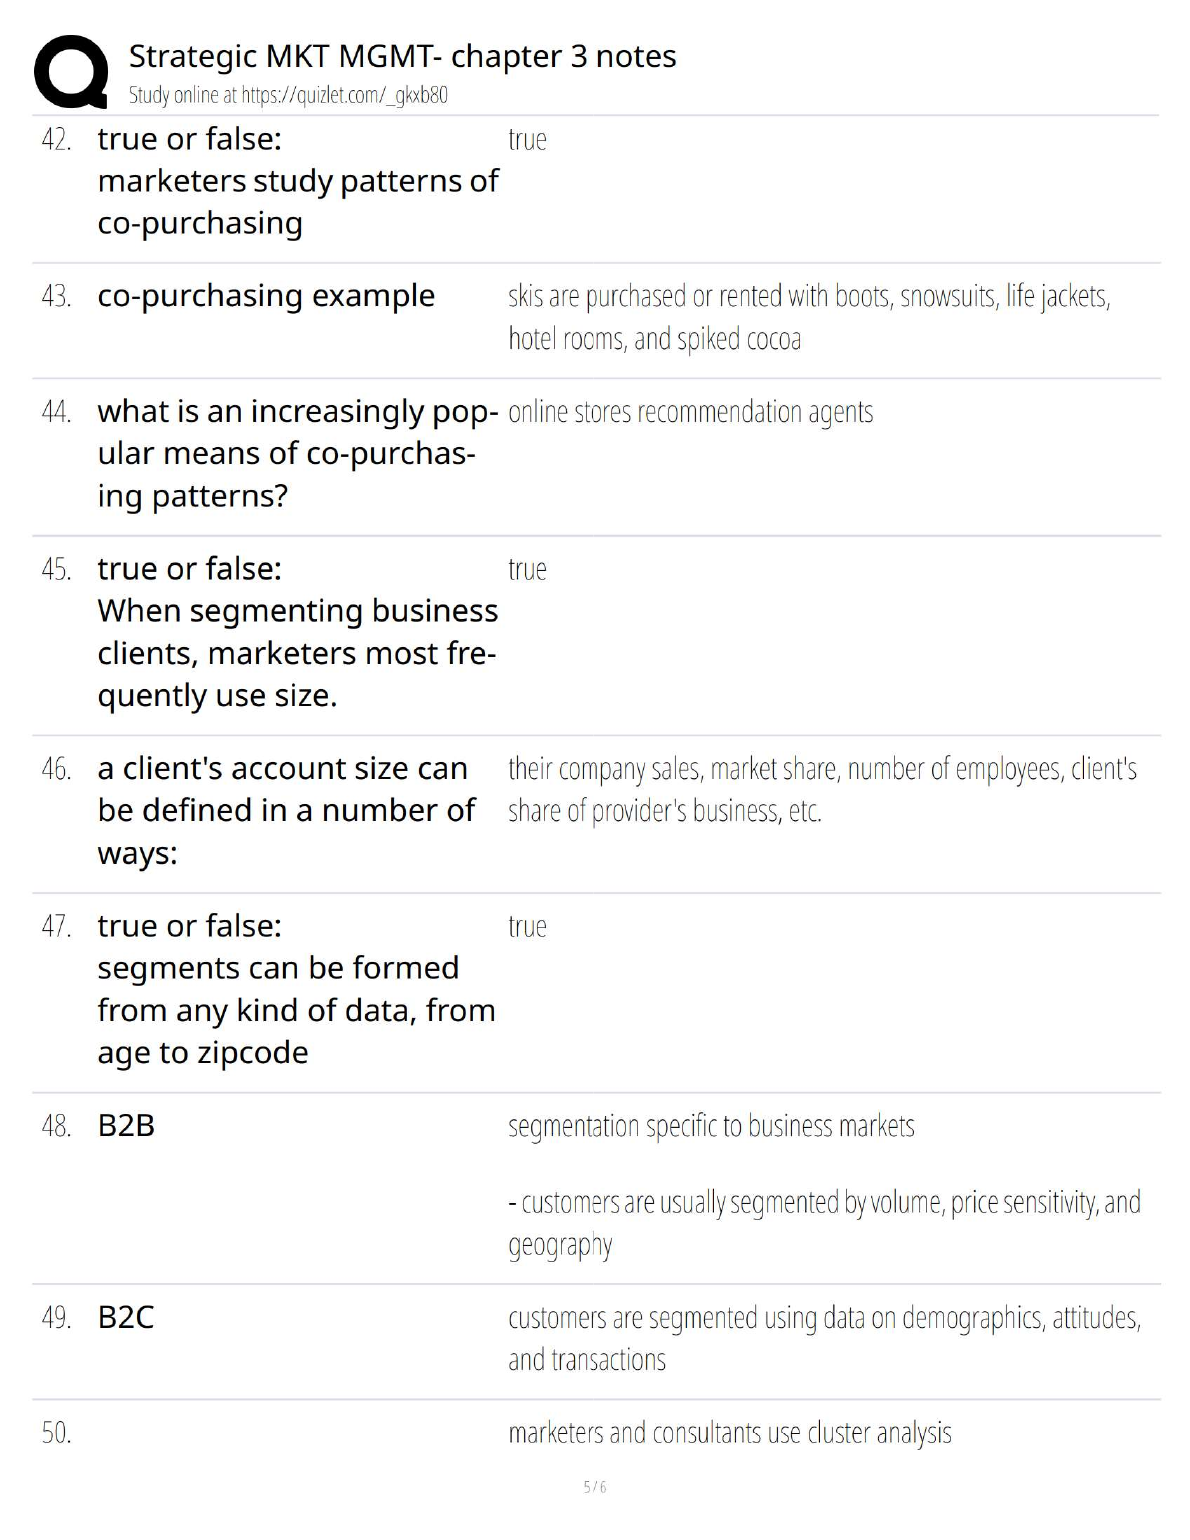Viewport: 1190px width, 1540px height.
Task: Click the company sales, market share definition
Action: click(822, 789)
